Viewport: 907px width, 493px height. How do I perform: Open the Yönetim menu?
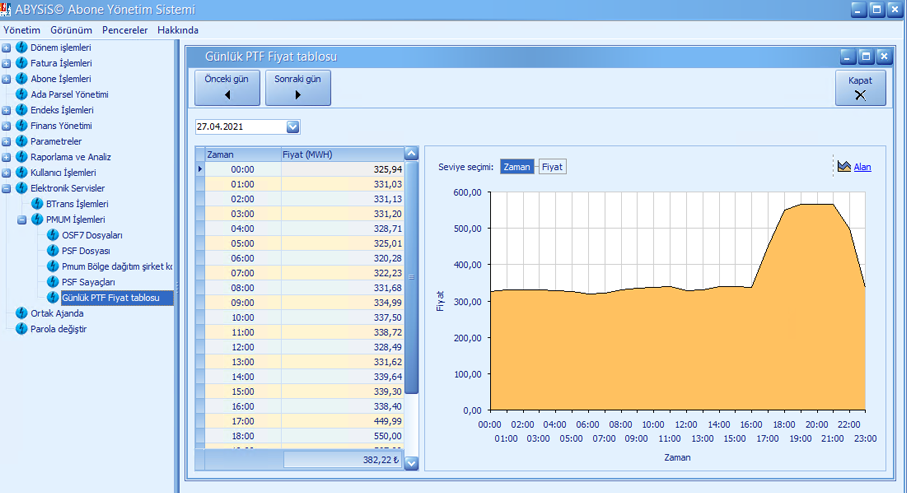click(x=22, y=30)
